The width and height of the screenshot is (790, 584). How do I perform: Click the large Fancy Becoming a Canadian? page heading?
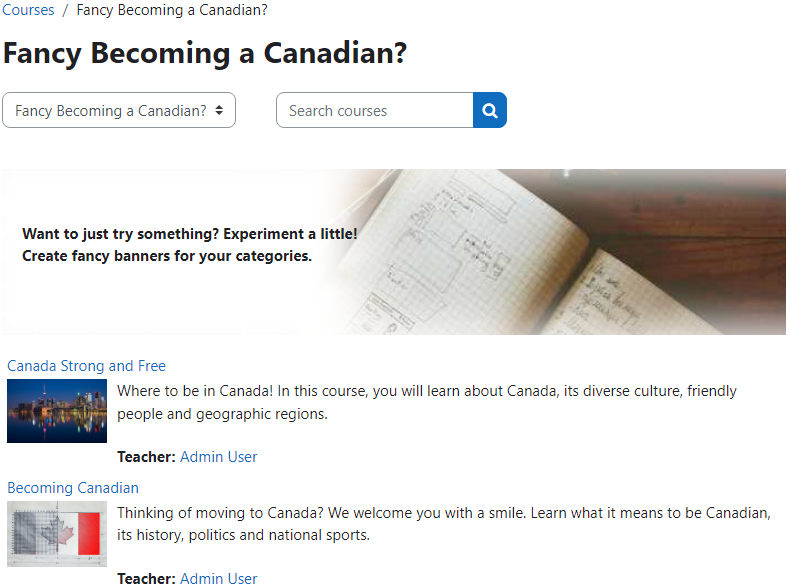coord(205,53)
